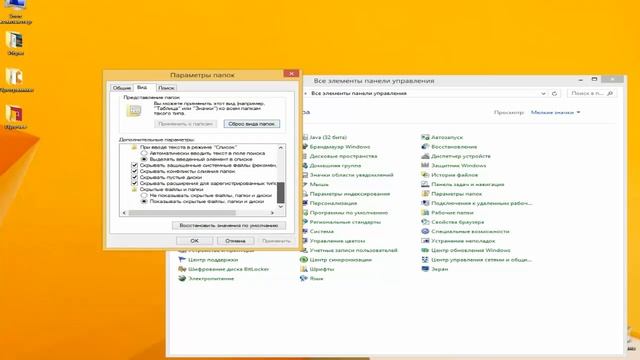This screenshot has height=360, width=640.
Task: Open Язык item
Action: point(312,278)
